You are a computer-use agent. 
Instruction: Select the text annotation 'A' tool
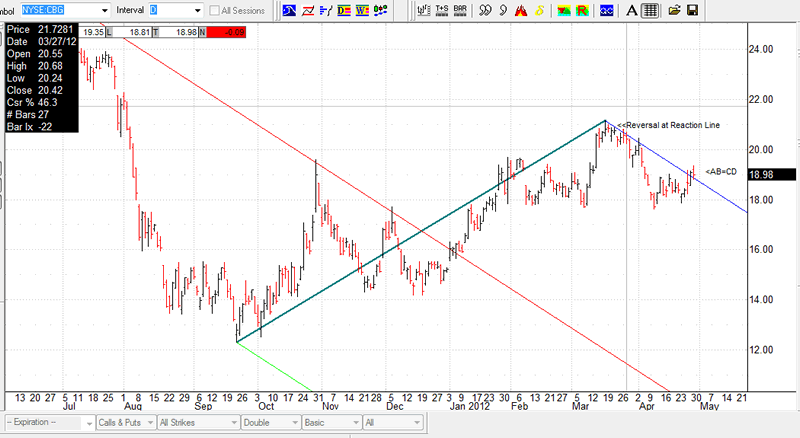click(x=631, y=10)
